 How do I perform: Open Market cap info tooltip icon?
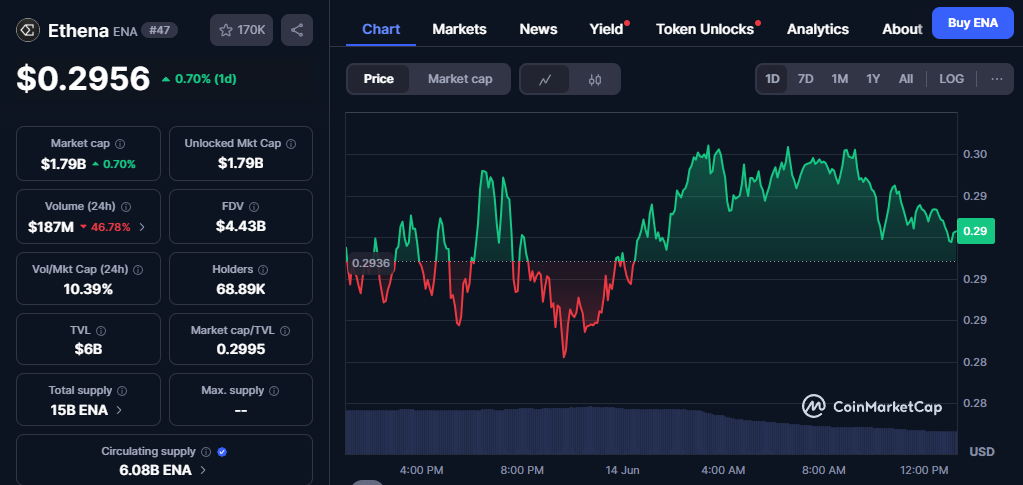coord(121,144)
